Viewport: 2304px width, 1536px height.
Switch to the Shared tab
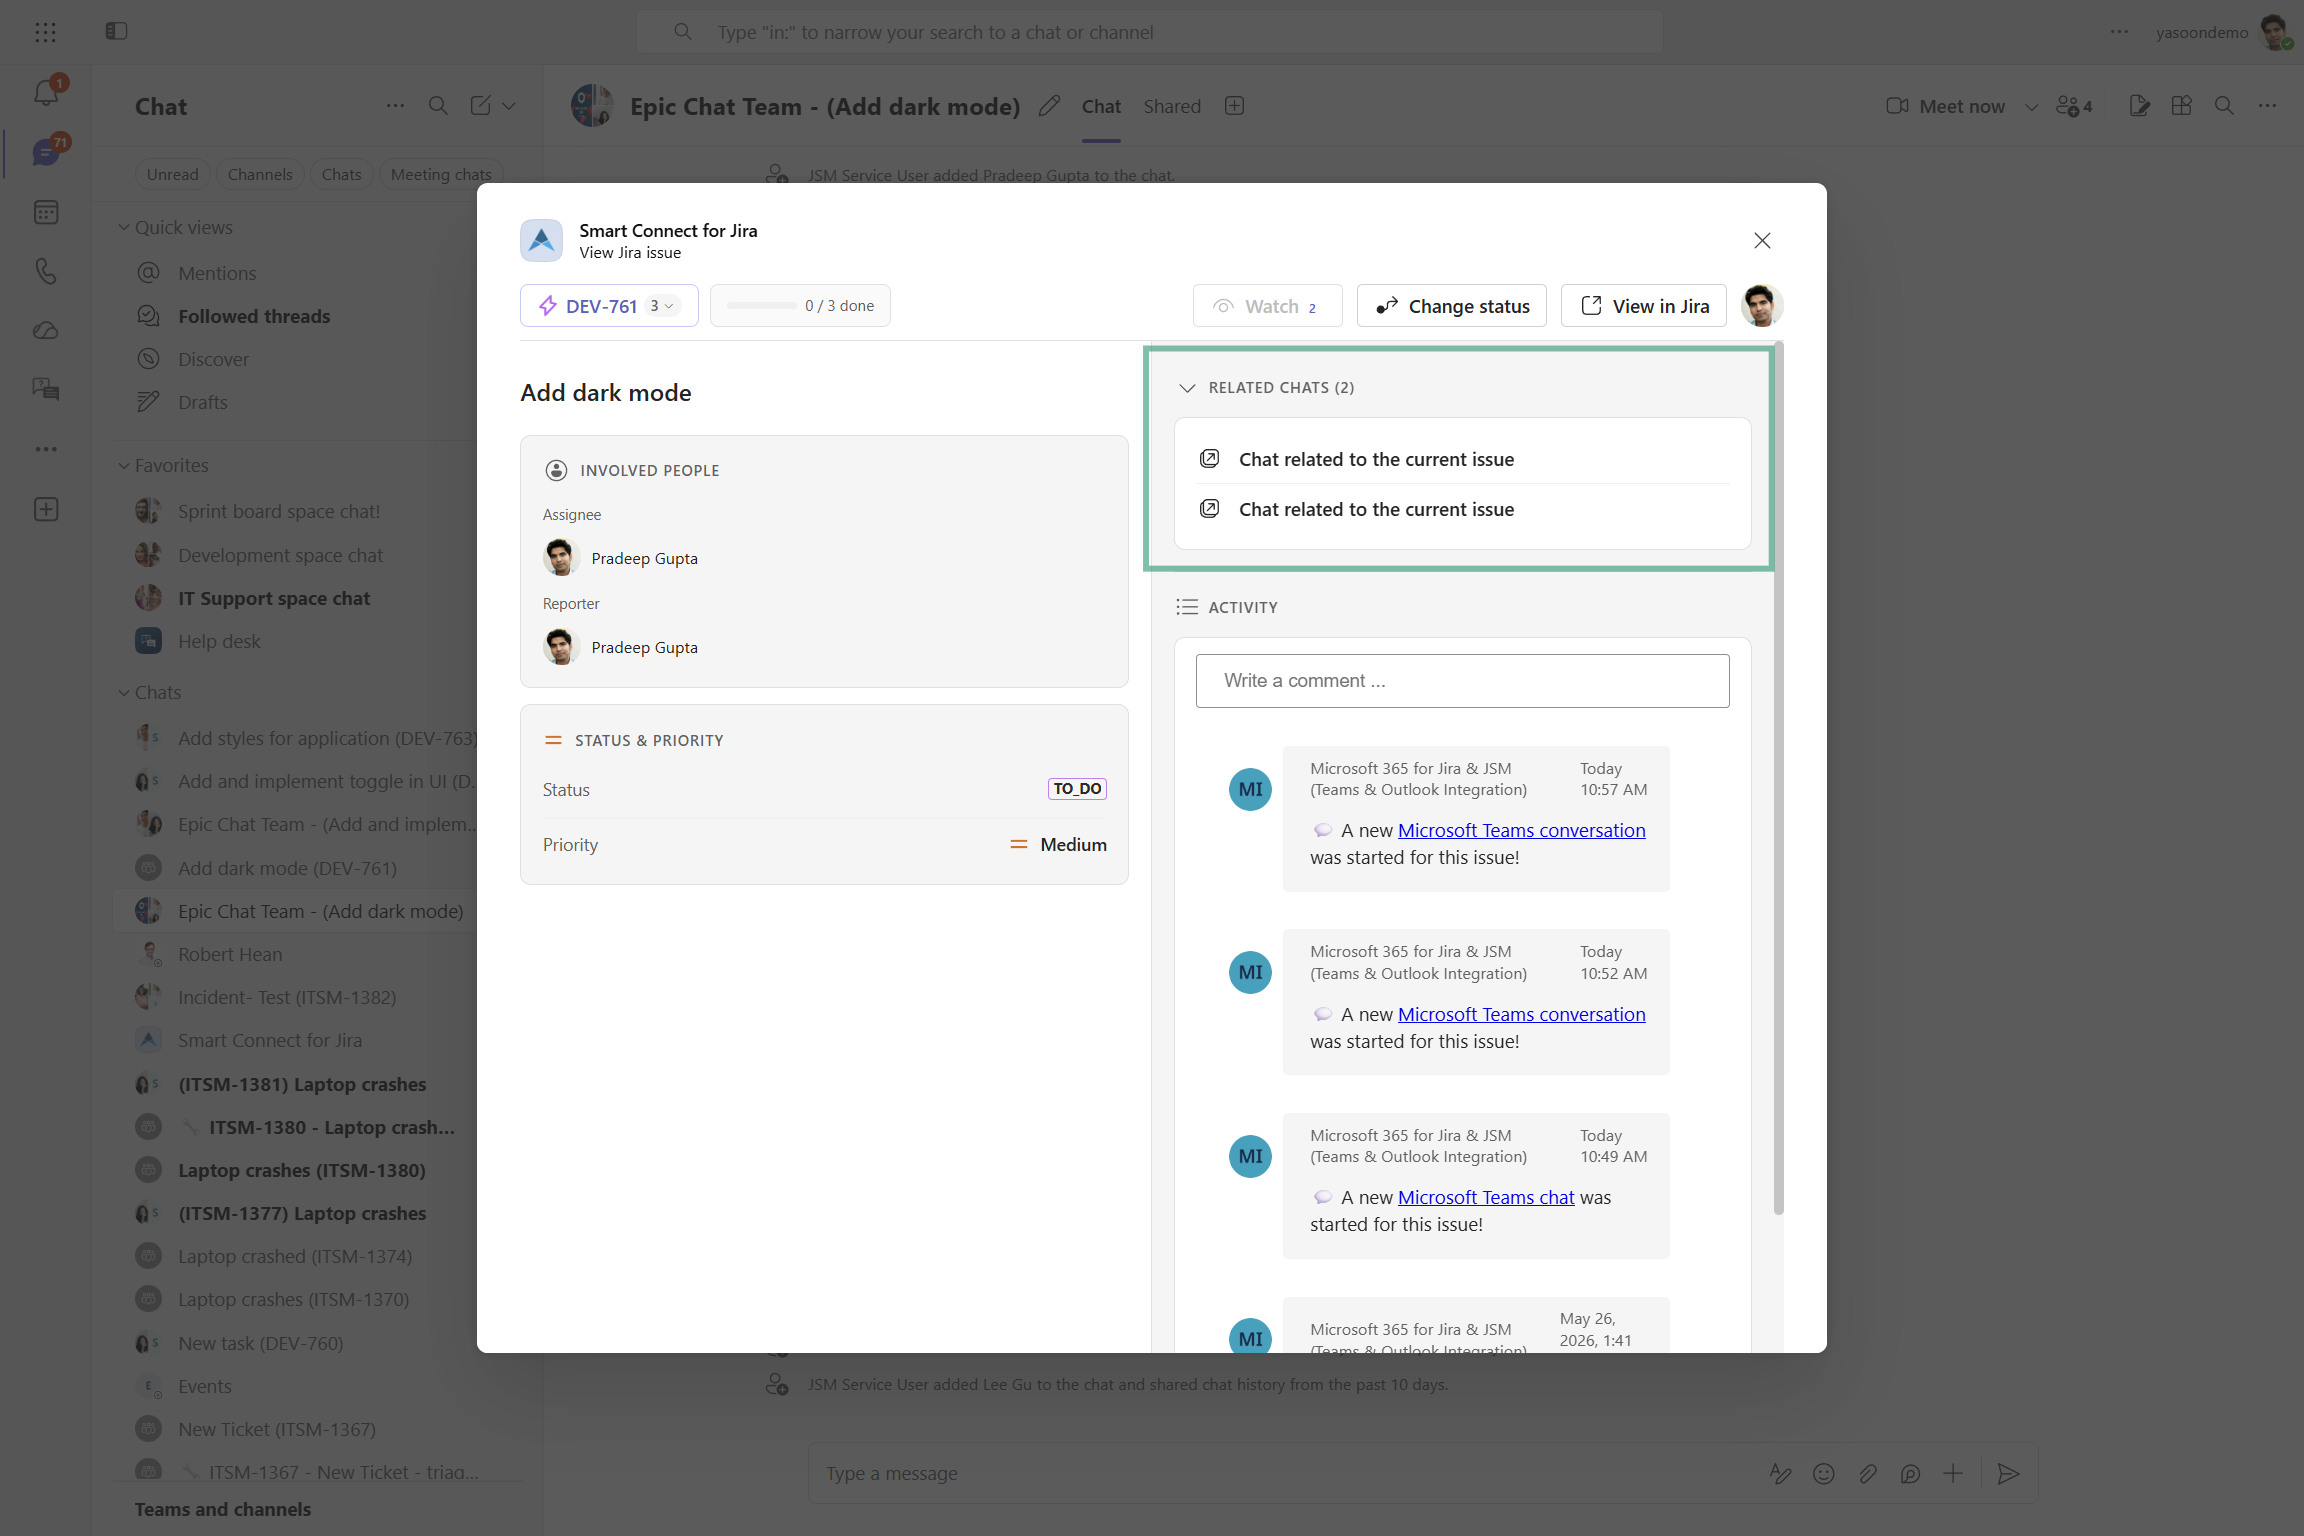point(1172,106)
